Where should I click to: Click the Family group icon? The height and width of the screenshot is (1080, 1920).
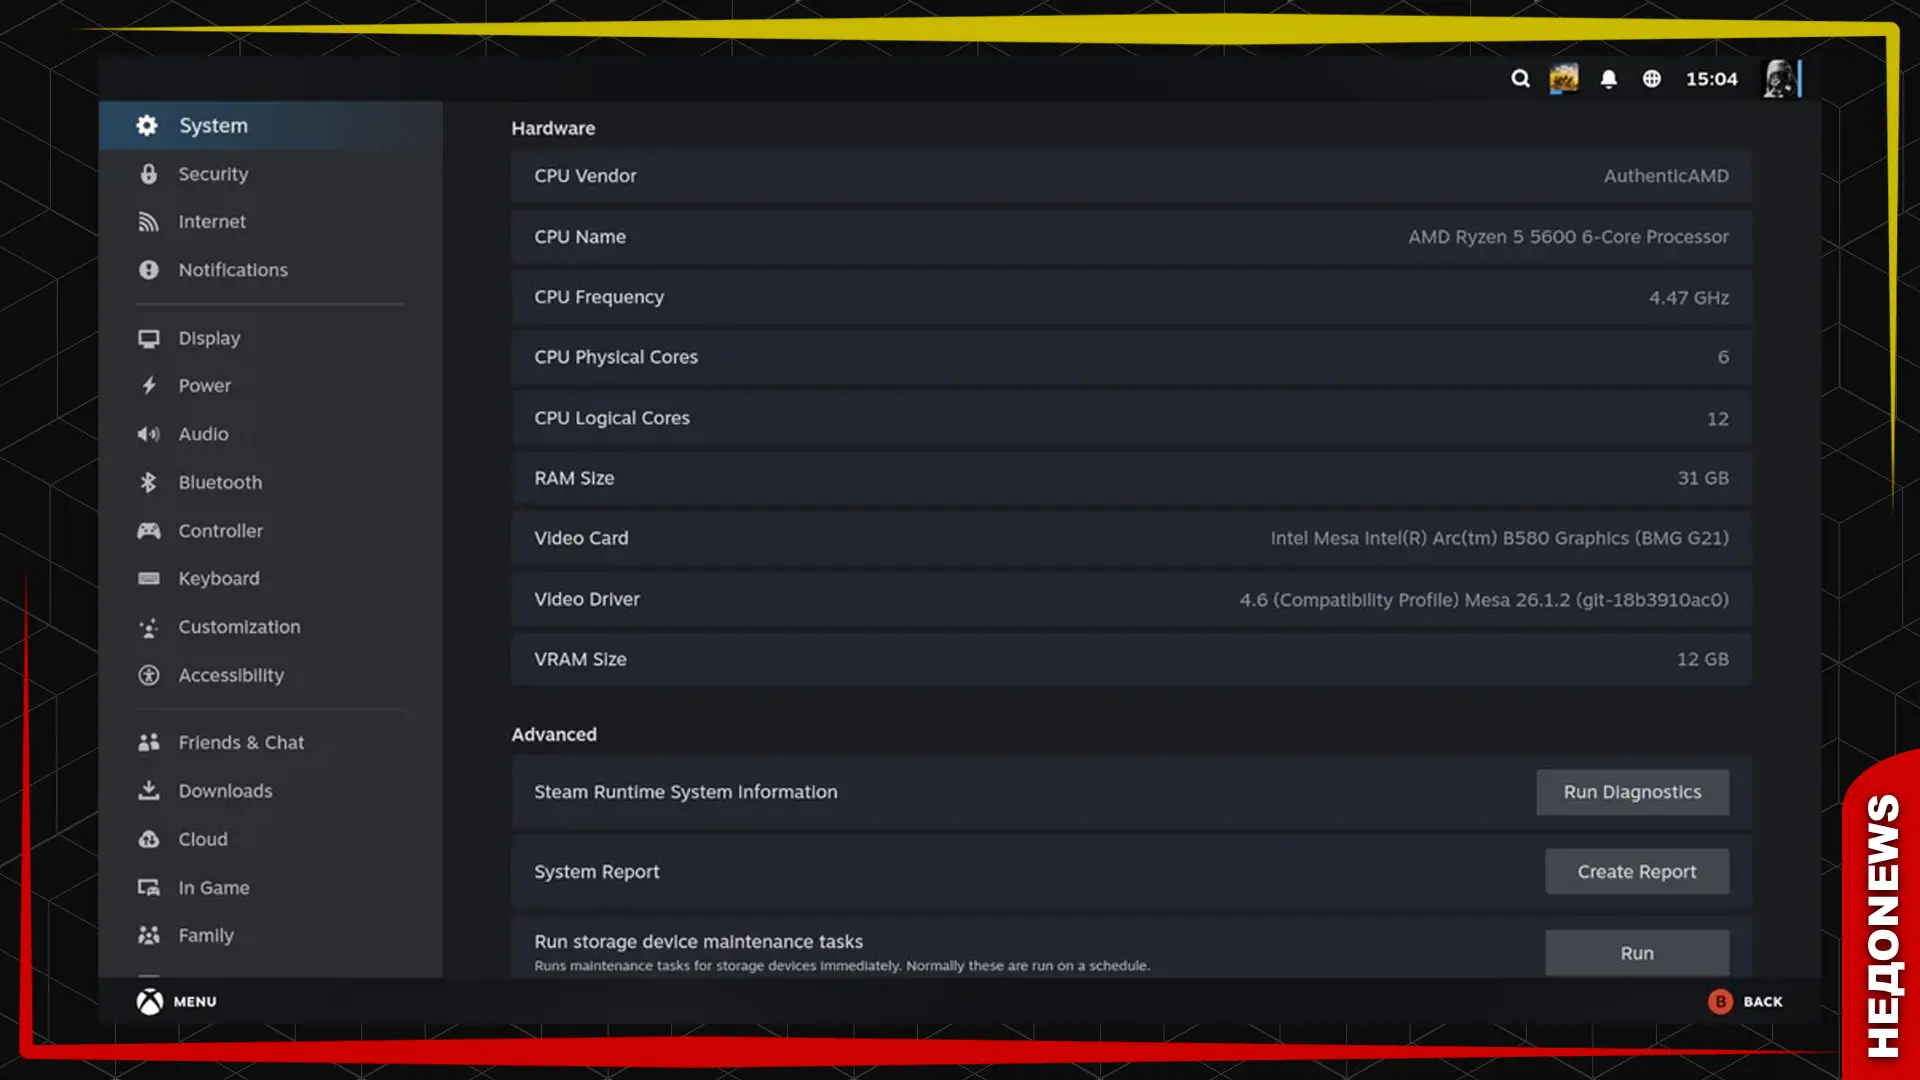148,936
